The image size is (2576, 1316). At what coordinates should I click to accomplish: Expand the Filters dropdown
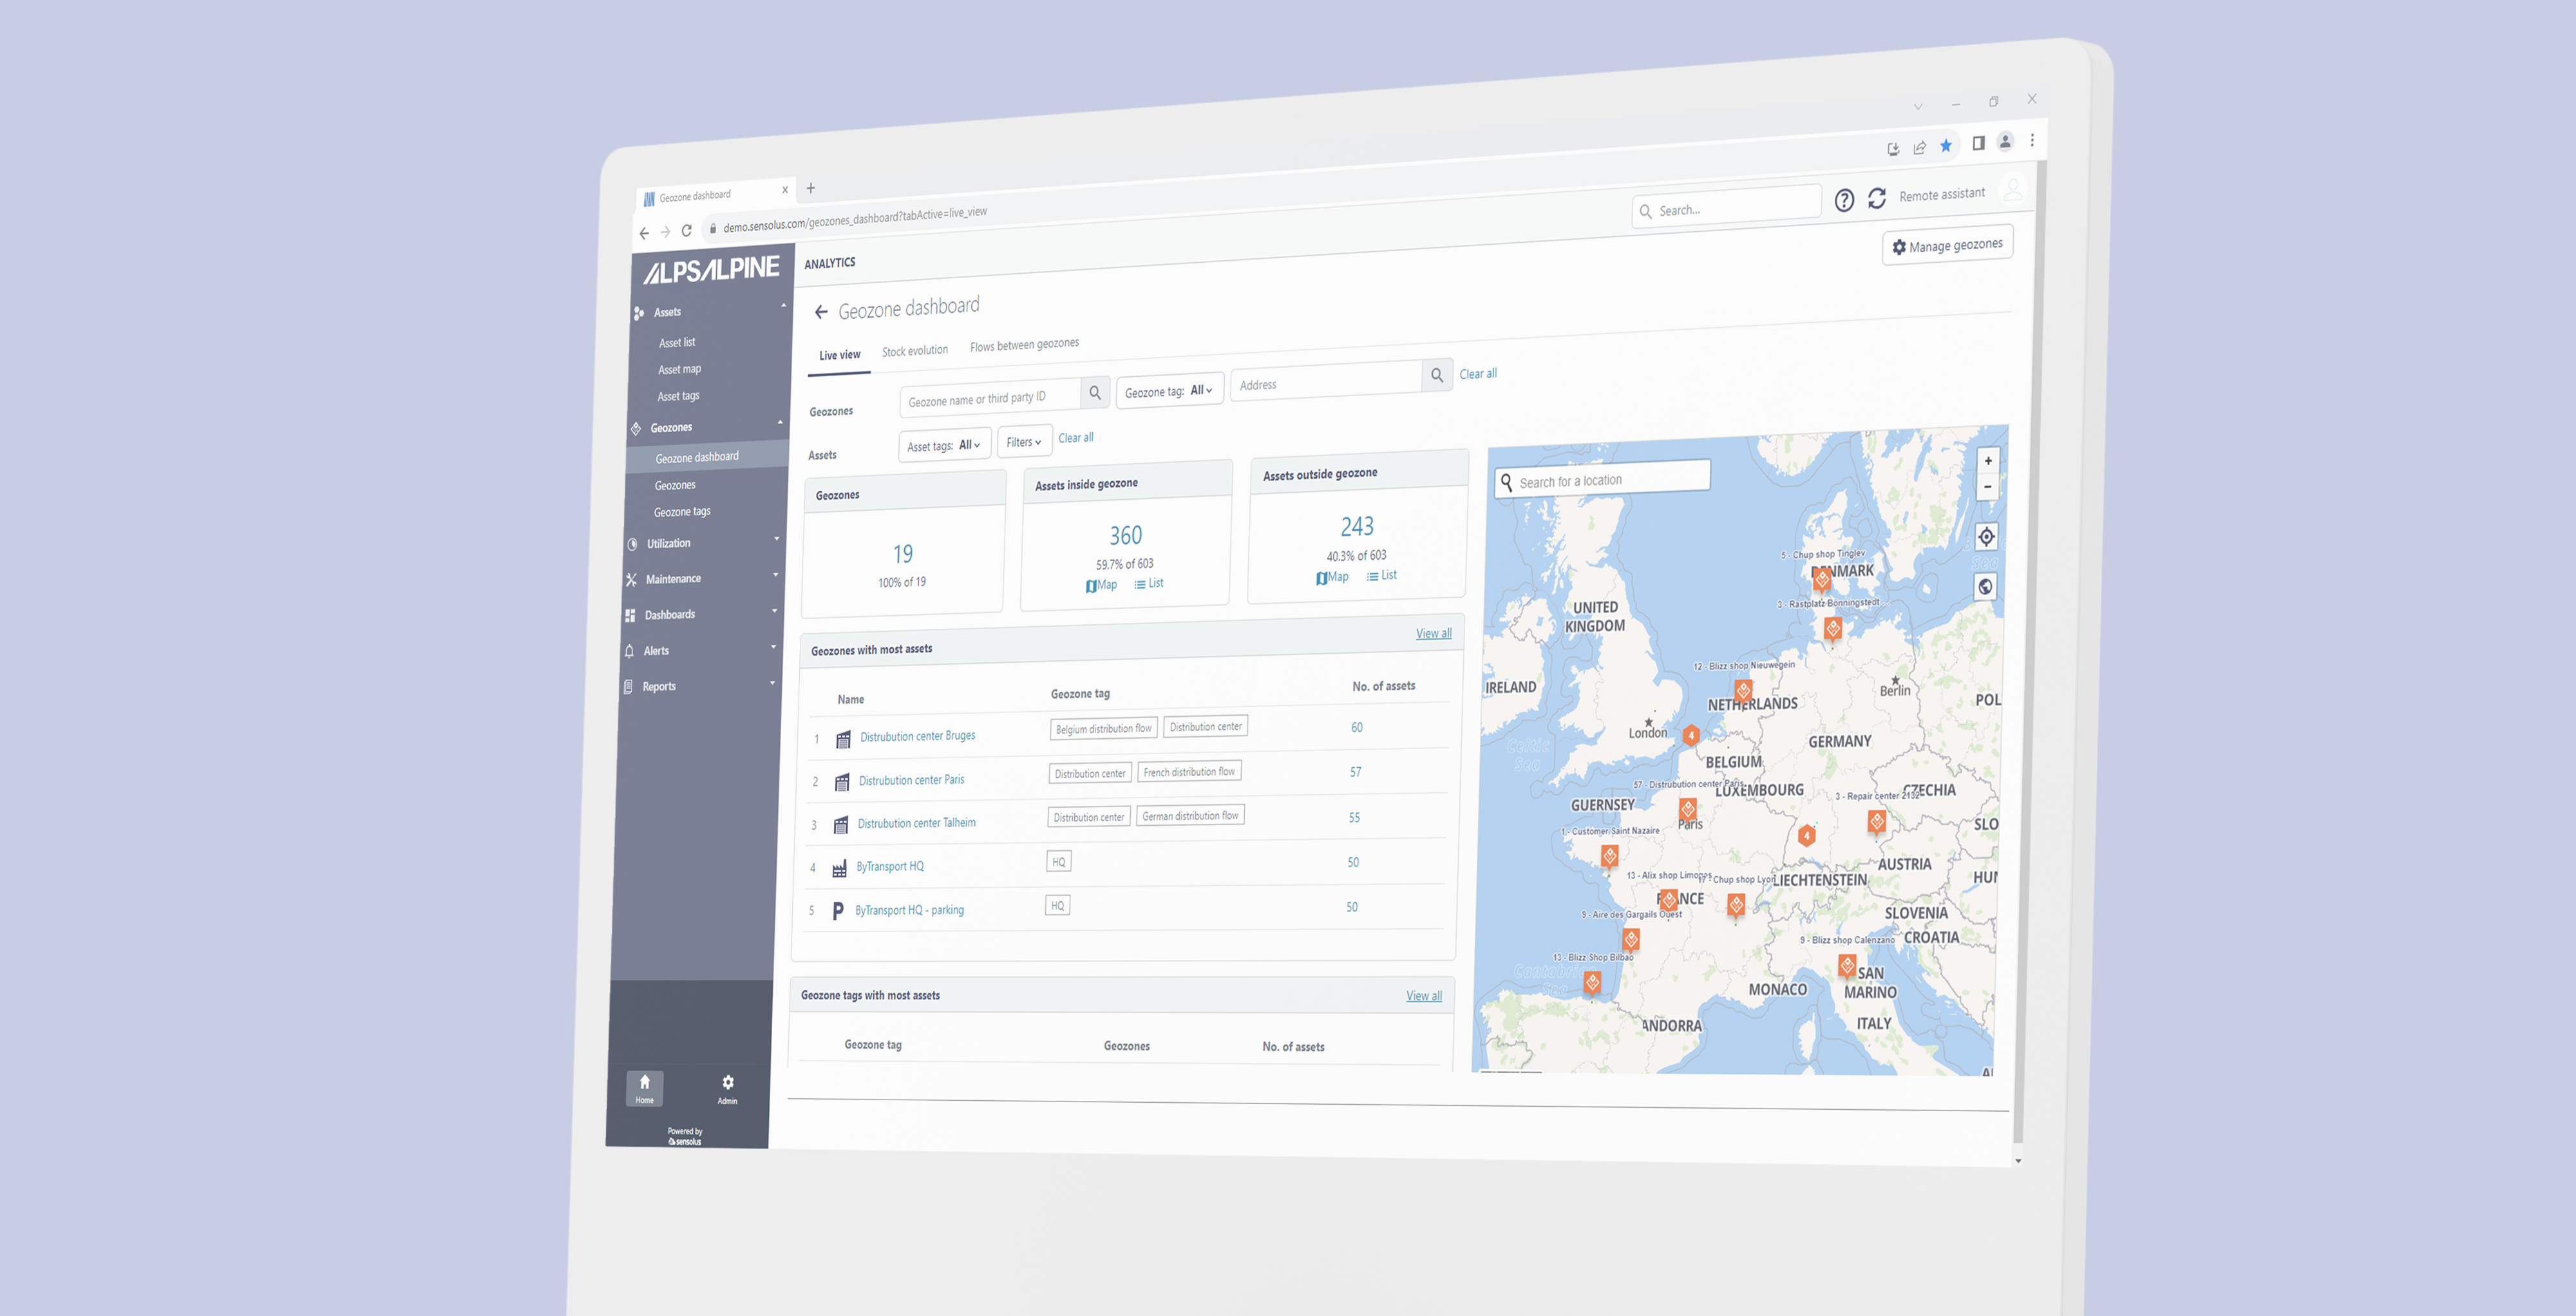(x=1024, y=441)
